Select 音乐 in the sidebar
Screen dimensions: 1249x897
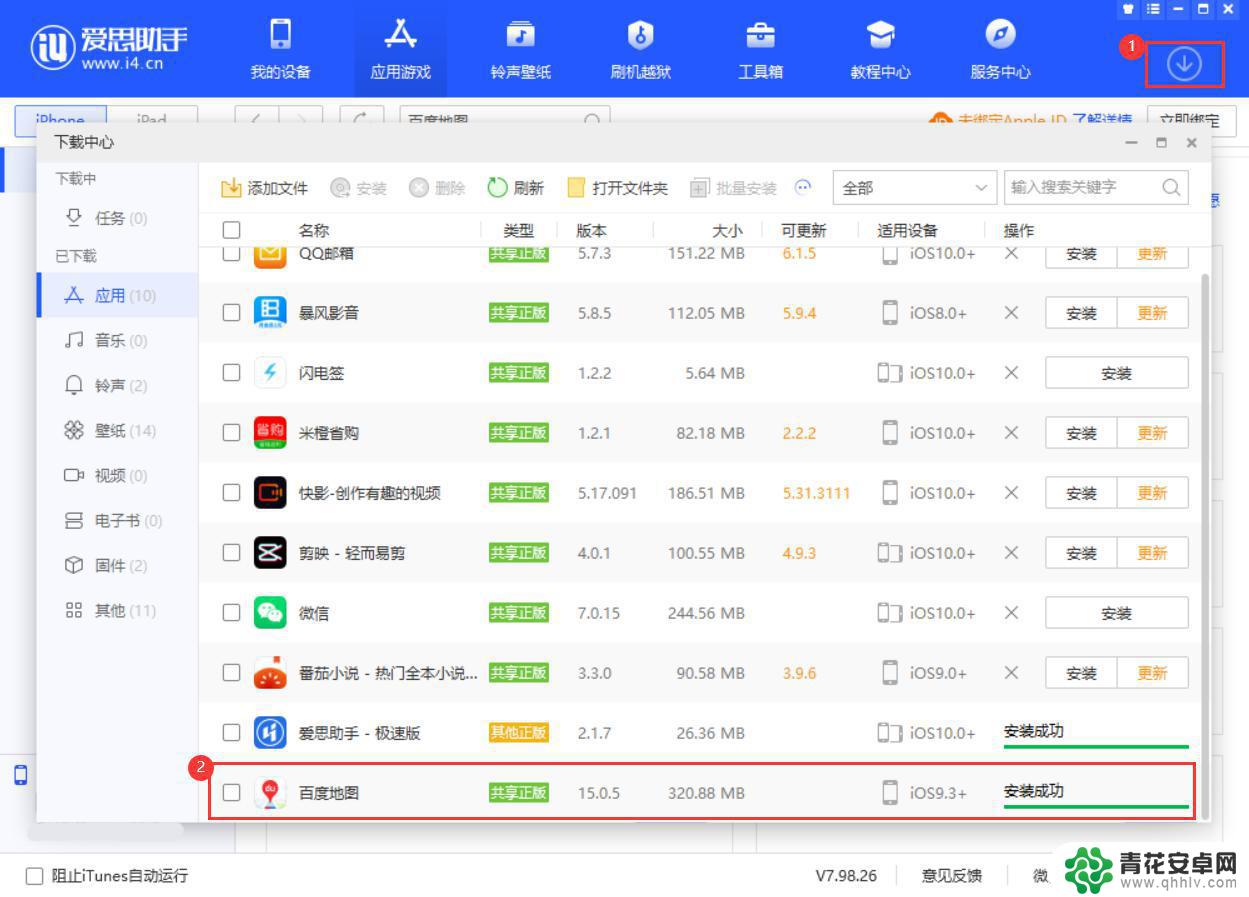[x=117, y=341]
